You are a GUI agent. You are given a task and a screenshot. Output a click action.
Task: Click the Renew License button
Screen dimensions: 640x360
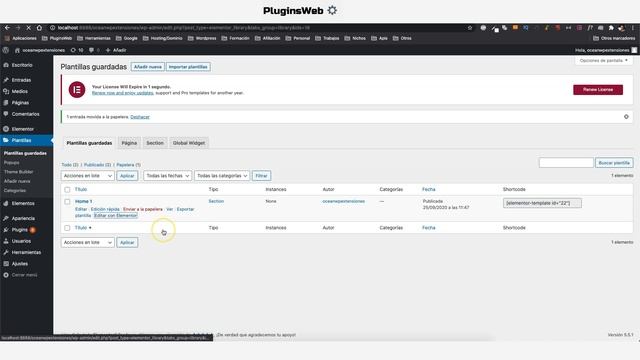598,90
